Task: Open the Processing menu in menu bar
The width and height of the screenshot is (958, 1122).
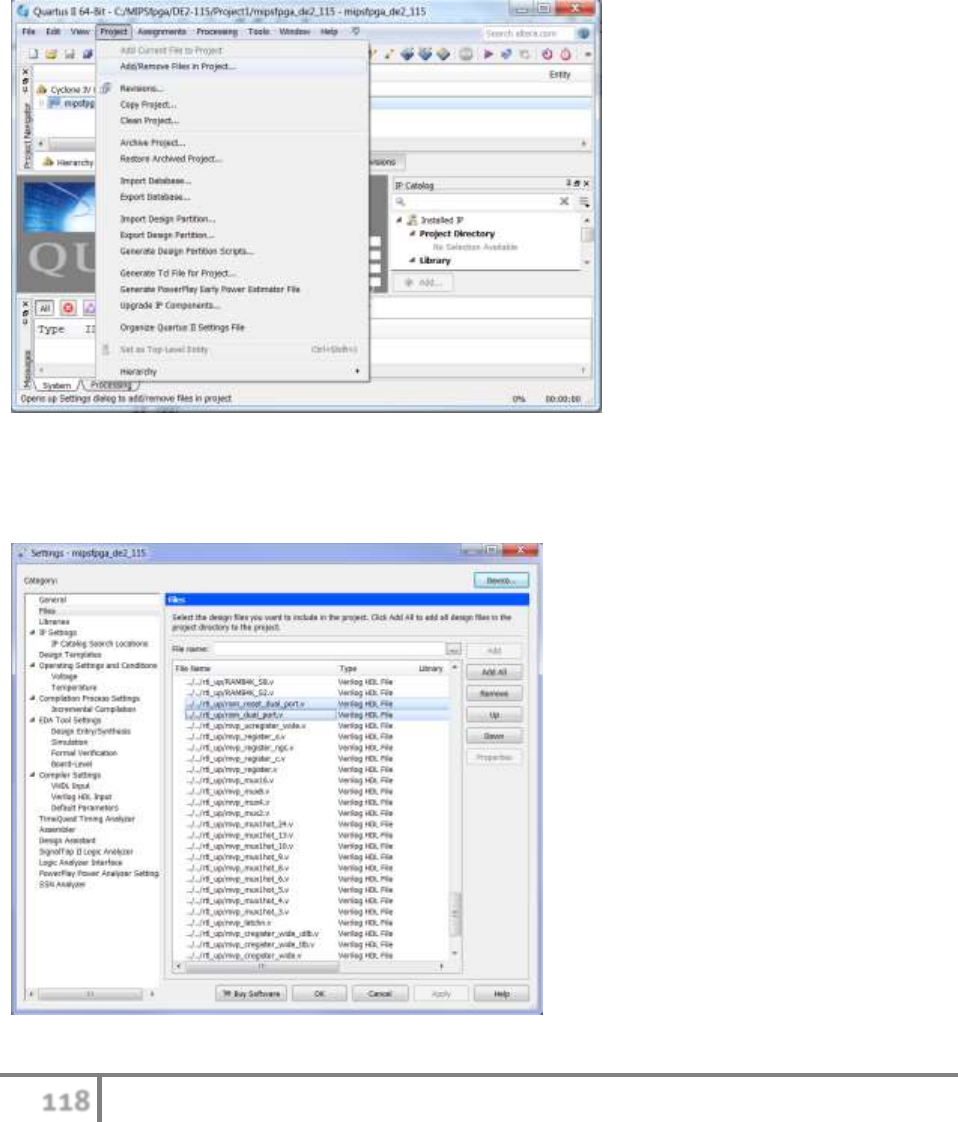Action: (217, 31)
